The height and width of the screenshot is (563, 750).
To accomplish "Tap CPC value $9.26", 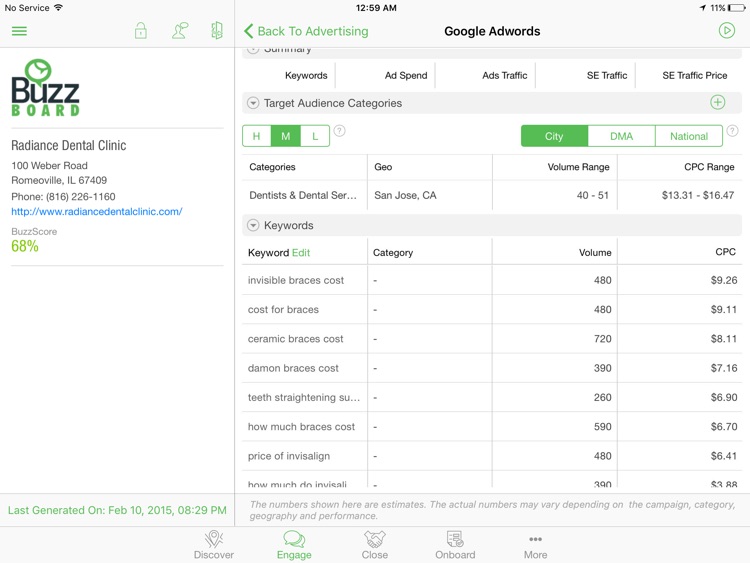I will [724, 280].
